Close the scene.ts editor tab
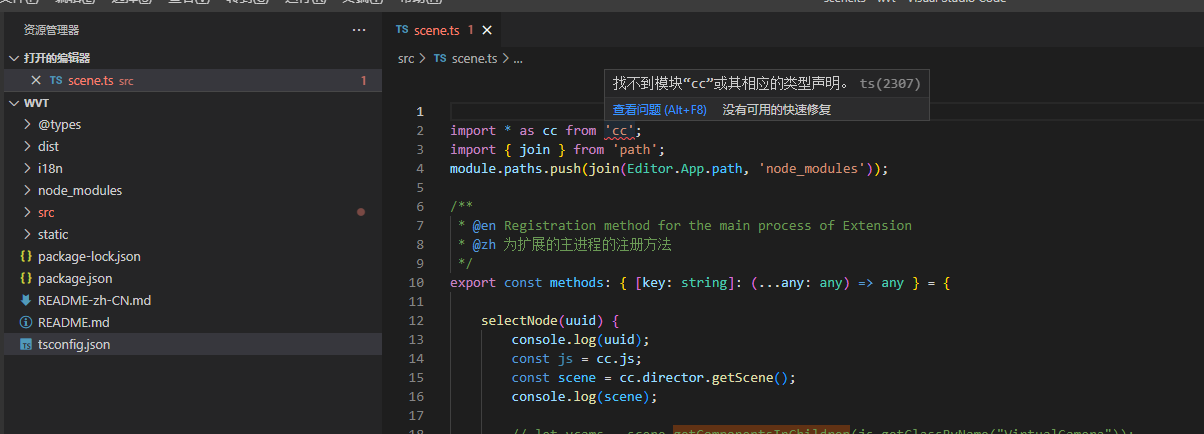The height and width of the screenshot is (434, 1204). pyautogui.click(x=487, y=30)
